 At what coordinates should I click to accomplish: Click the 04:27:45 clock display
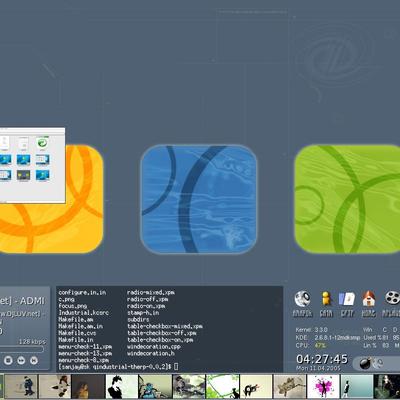322,359
